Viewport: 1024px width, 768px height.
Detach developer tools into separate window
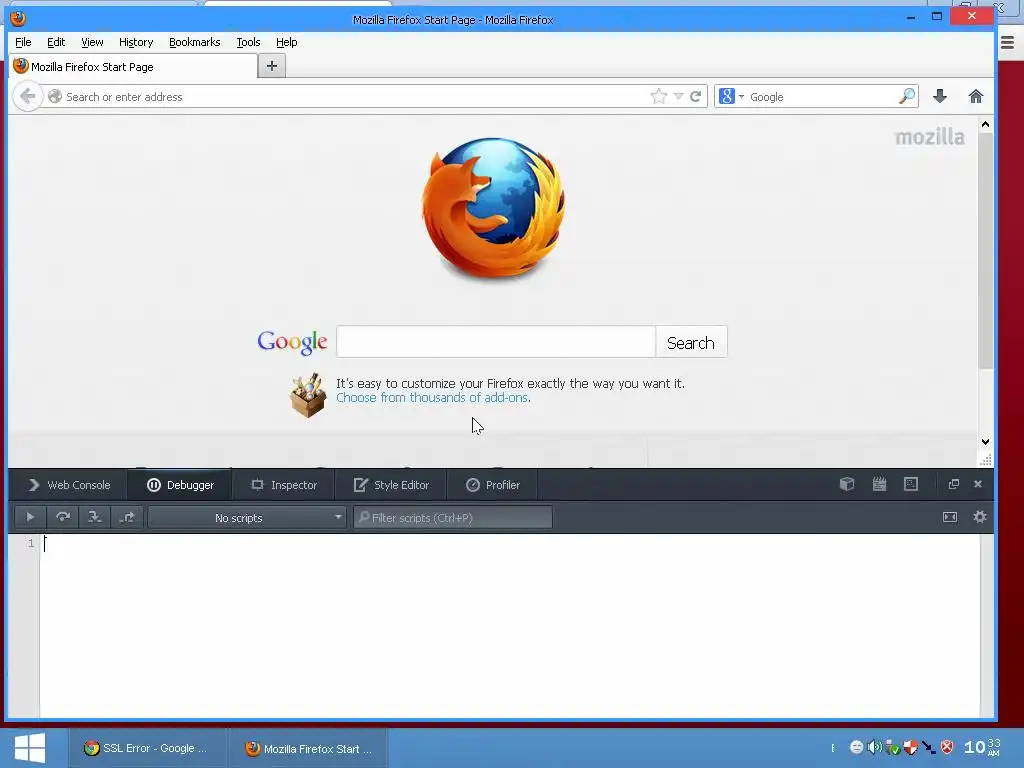(x=953, y=484)
